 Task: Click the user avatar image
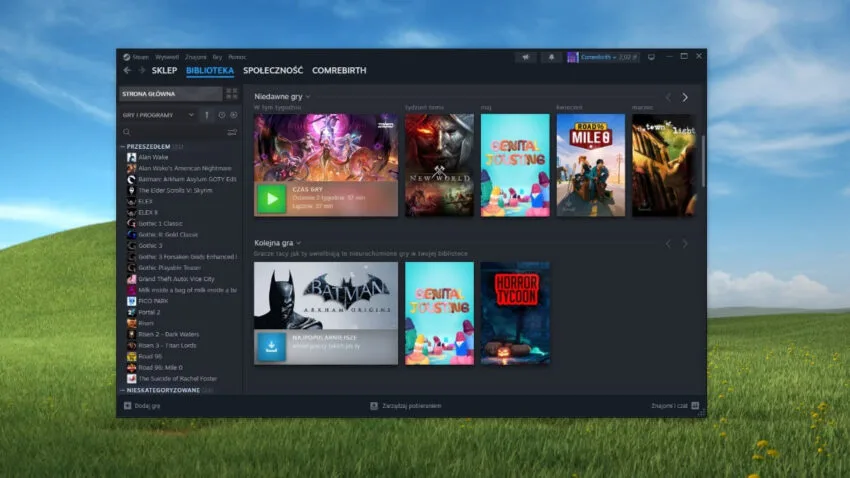pos(572,57)
